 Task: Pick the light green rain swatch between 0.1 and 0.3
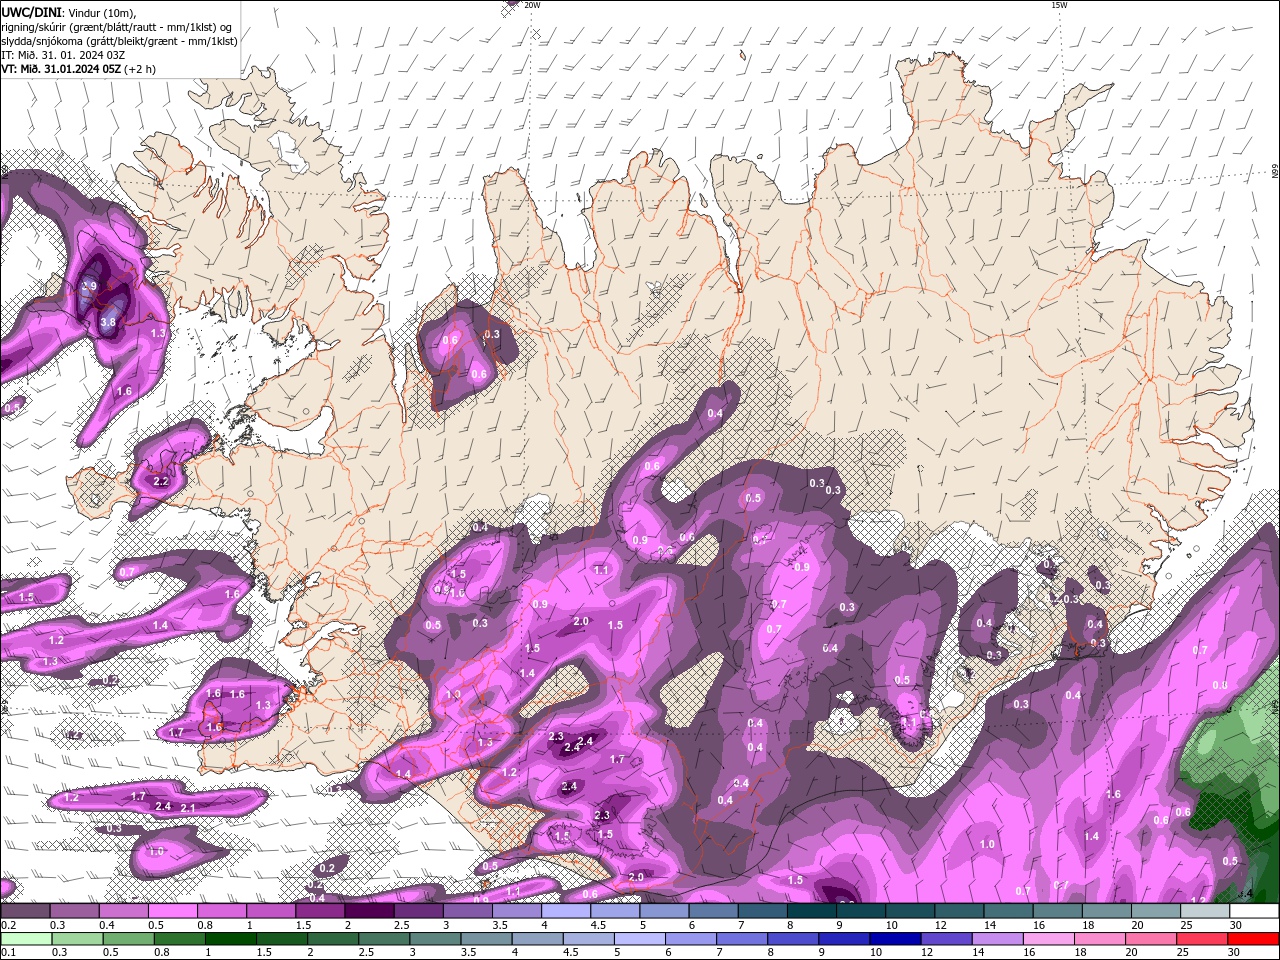pos(25,938)
